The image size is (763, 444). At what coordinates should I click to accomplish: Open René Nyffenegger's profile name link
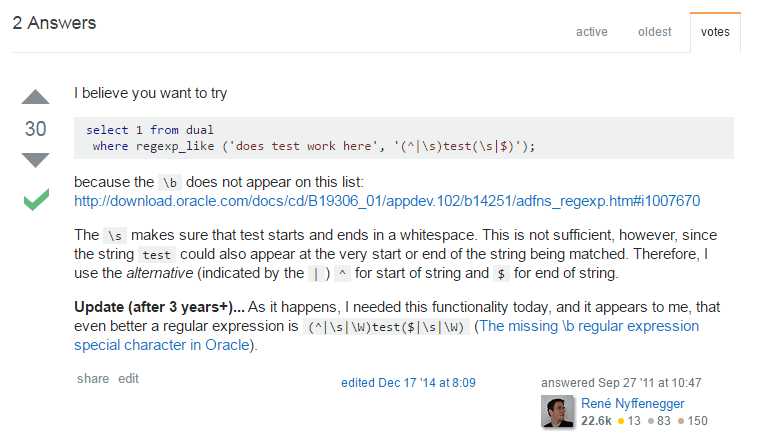pyautogui.click(x=634, y=403)
